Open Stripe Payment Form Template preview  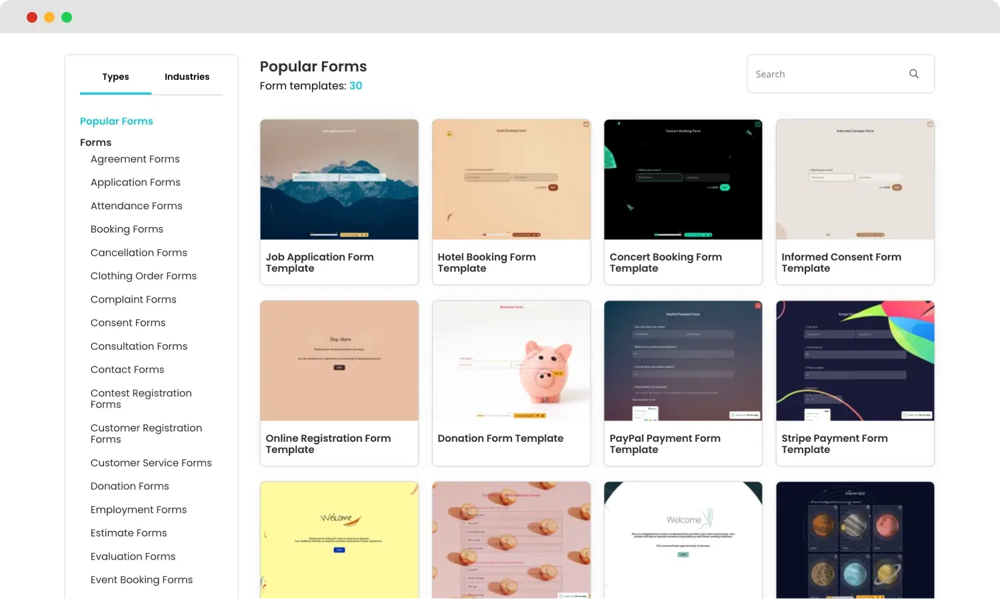(x=855, y=361)
